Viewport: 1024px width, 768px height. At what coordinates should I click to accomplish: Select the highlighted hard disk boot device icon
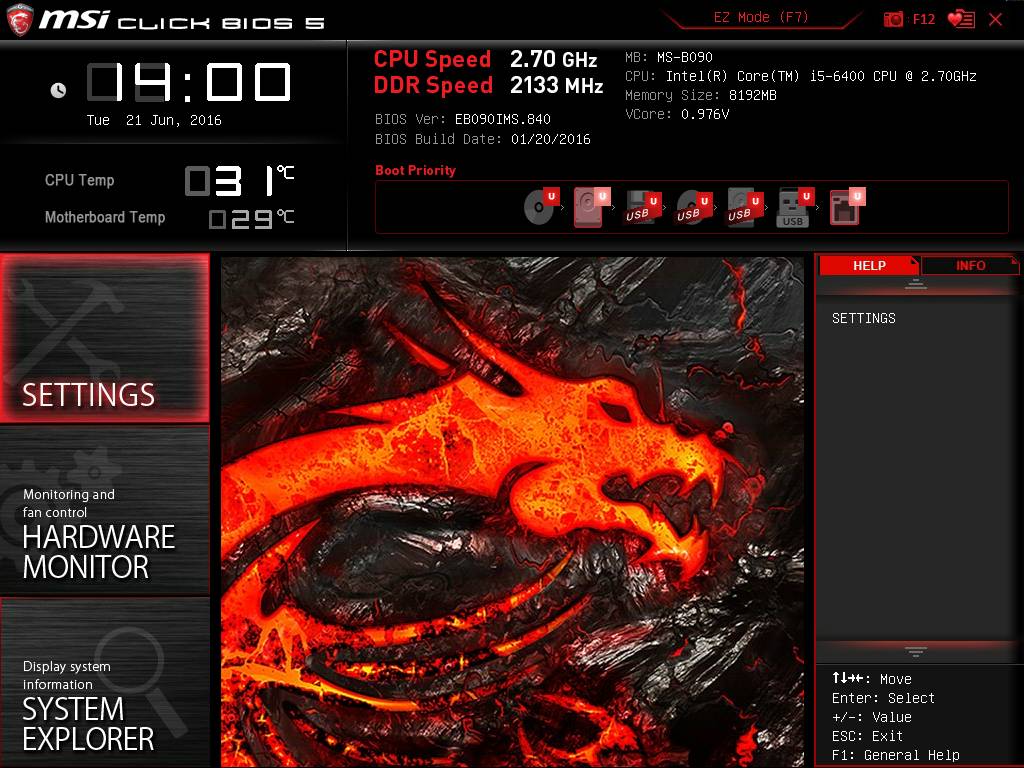point(592,207)
